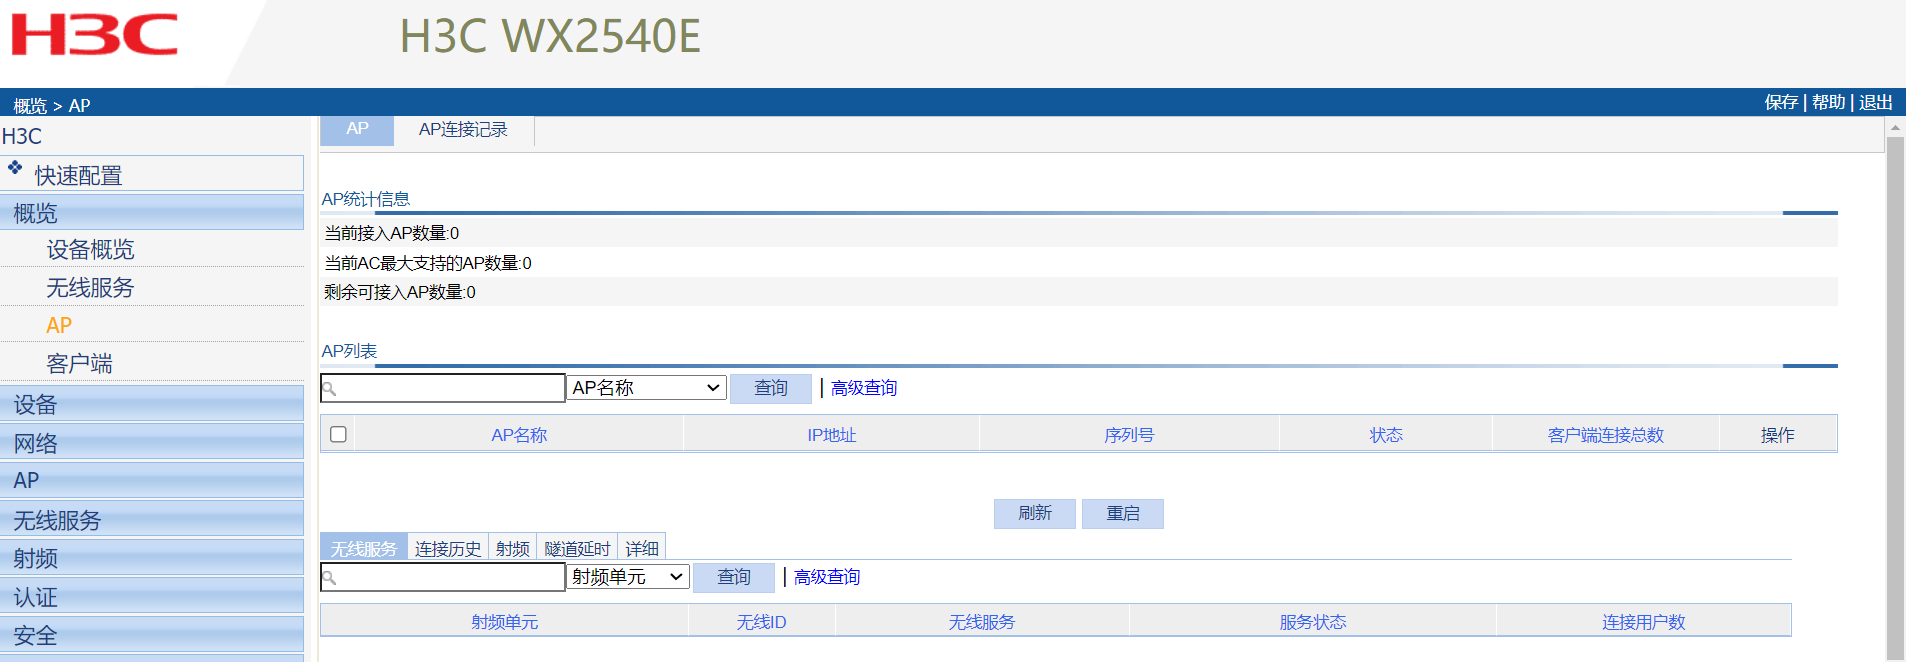Select the 射频 detail tab
The image size is (1906, 662).
click(513, 547)
